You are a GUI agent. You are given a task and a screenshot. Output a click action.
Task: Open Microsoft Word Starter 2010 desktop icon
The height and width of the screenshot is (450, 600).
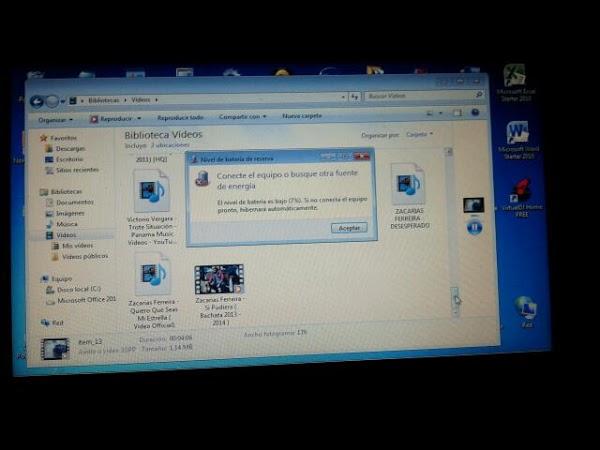517,133
